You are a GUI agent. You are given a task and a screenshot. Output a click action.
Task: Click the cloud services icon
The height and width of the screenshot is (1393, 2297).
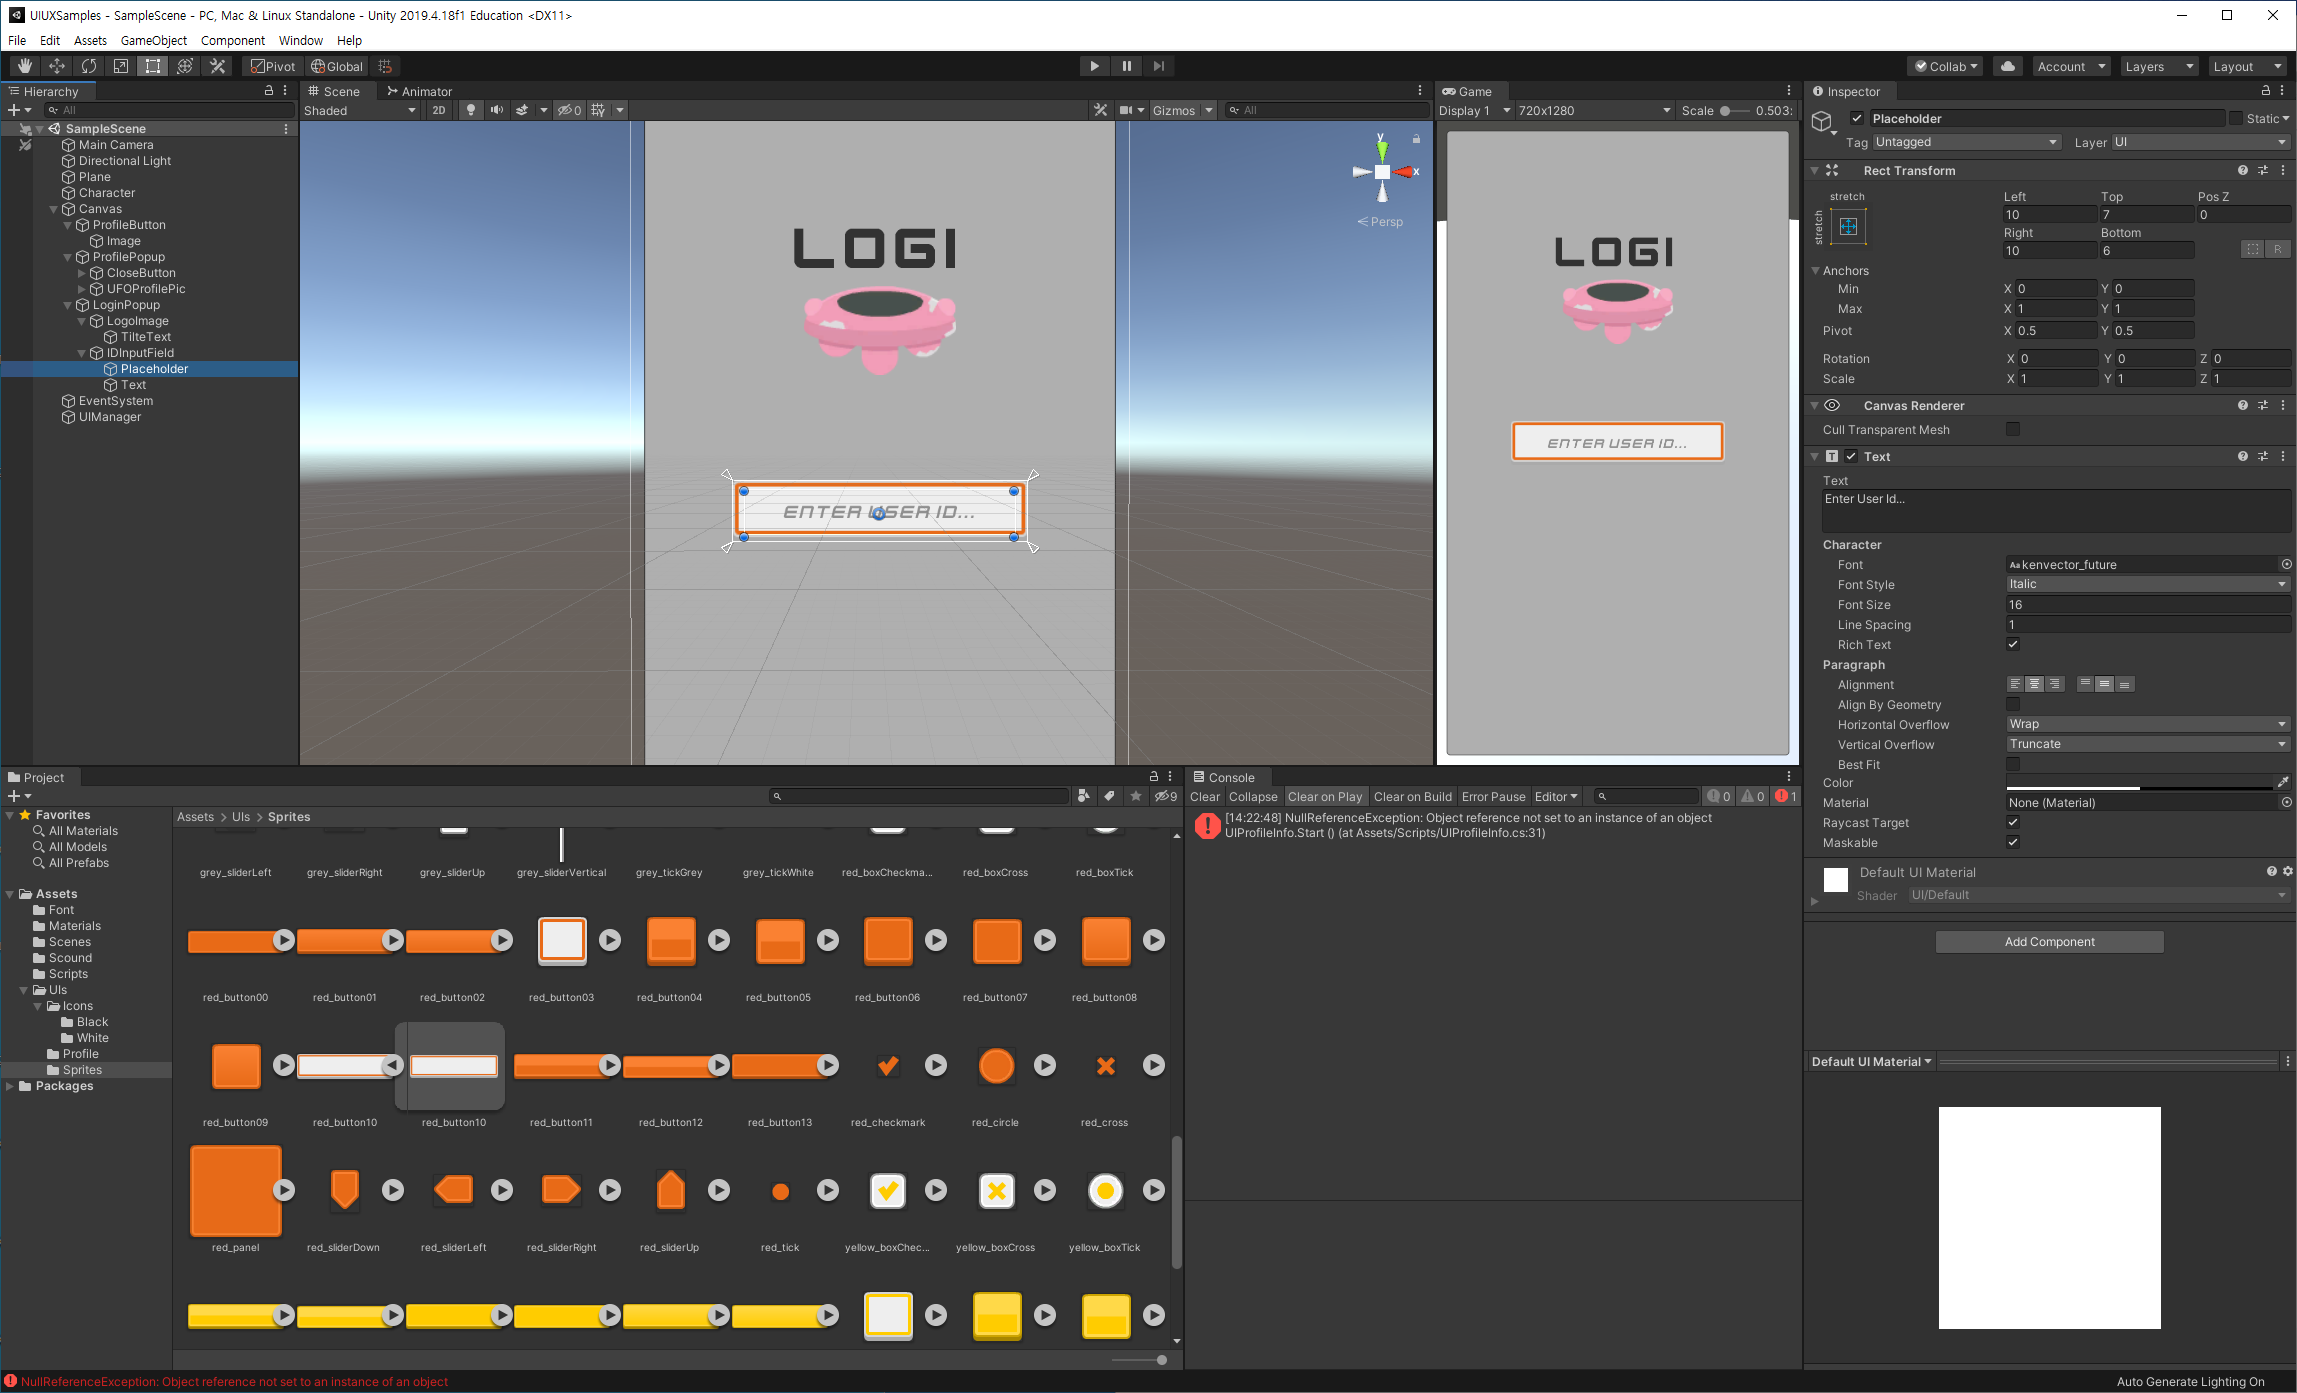[2007, 66]
